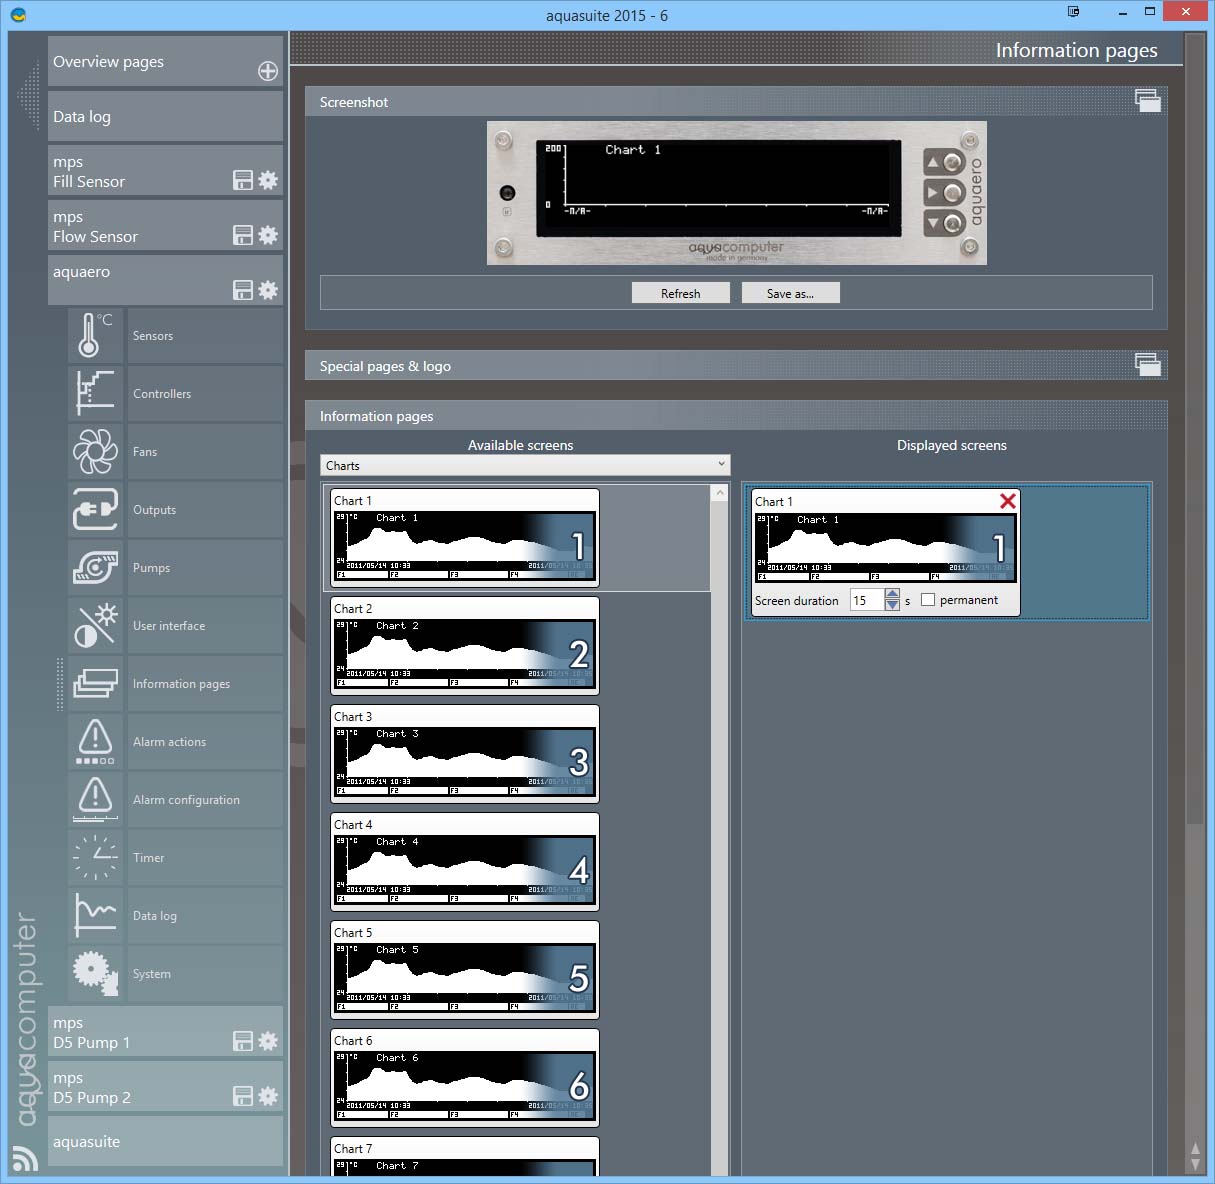
Task: Open the Outputs plug icon
Action: click(95, 510)
